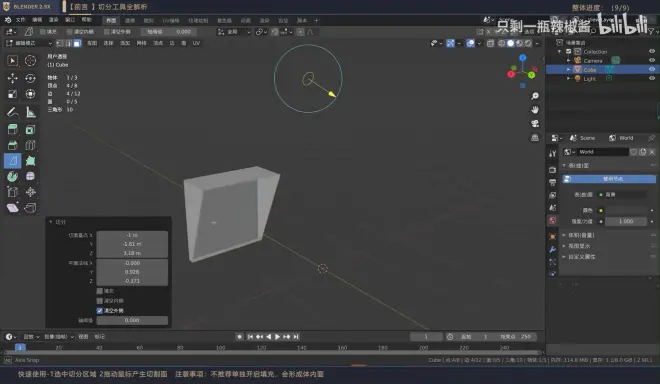Select the Spin tool
The height and width of the screenshot is (384, 660).
pos(13,176)
